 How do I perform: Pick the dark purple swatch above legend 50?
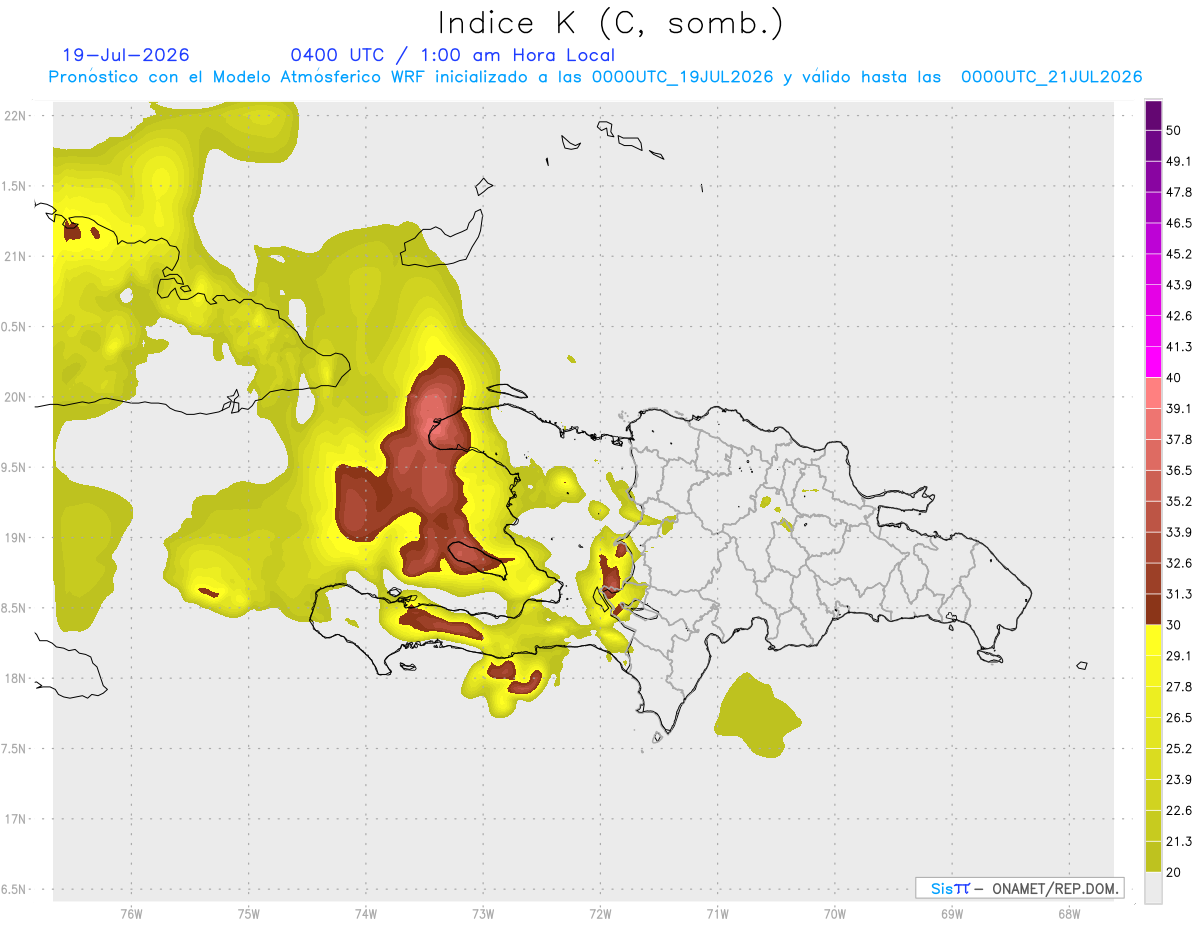(x=1154, y=115)
